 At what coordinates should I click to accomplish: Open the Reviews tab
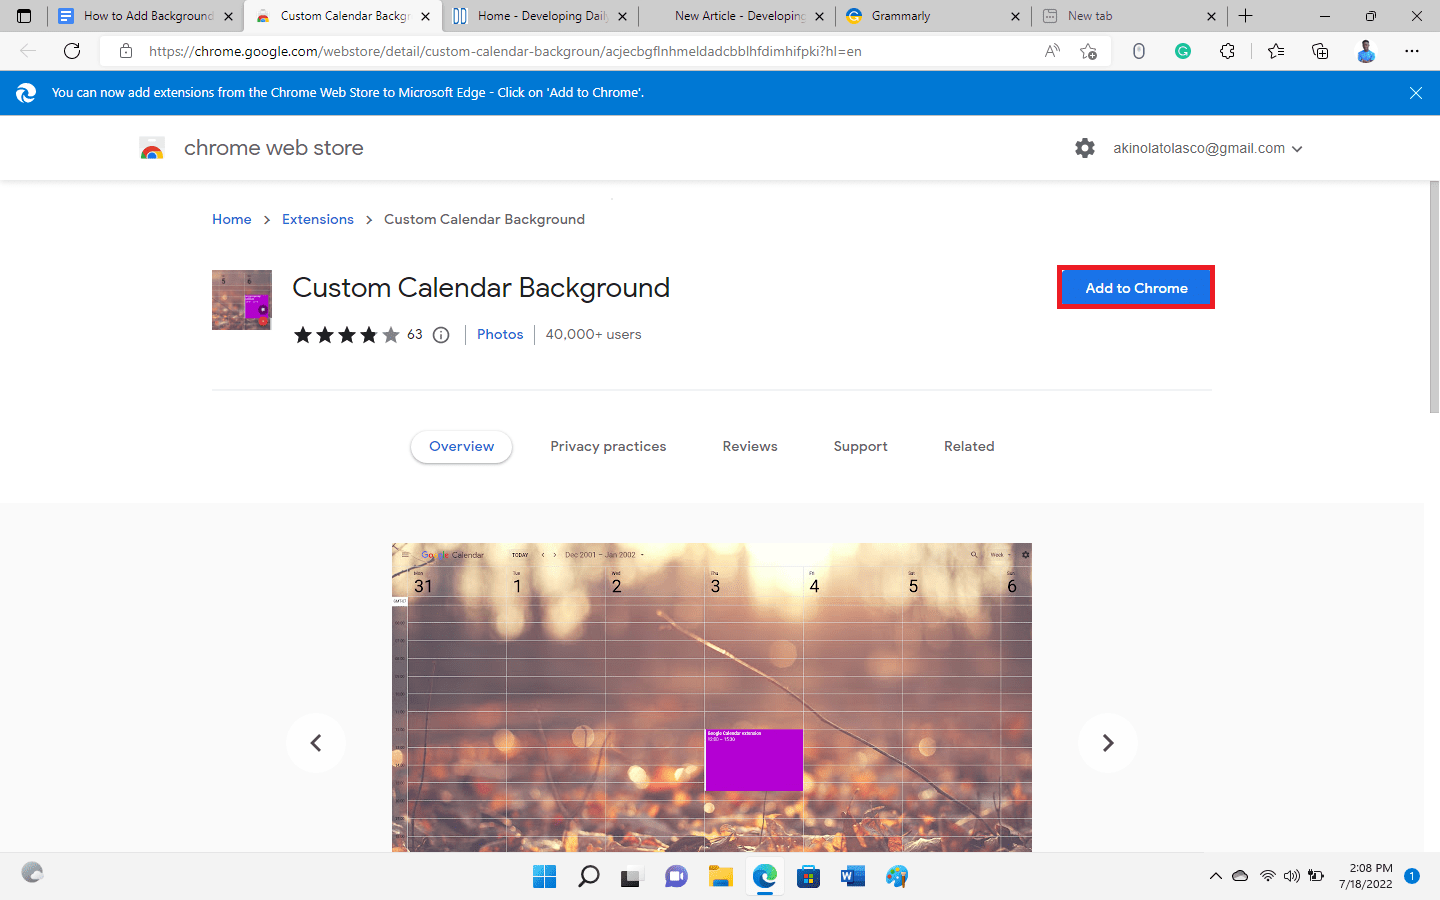(750, 447)
